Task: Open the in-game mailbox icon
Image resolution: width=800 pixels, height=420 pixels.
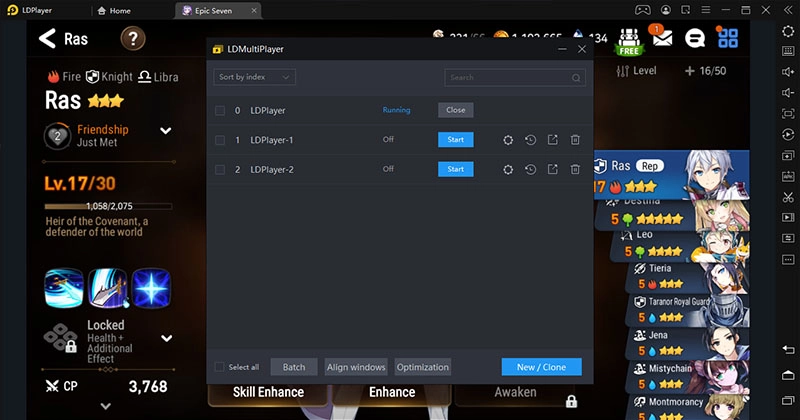Action: point(661,38)
